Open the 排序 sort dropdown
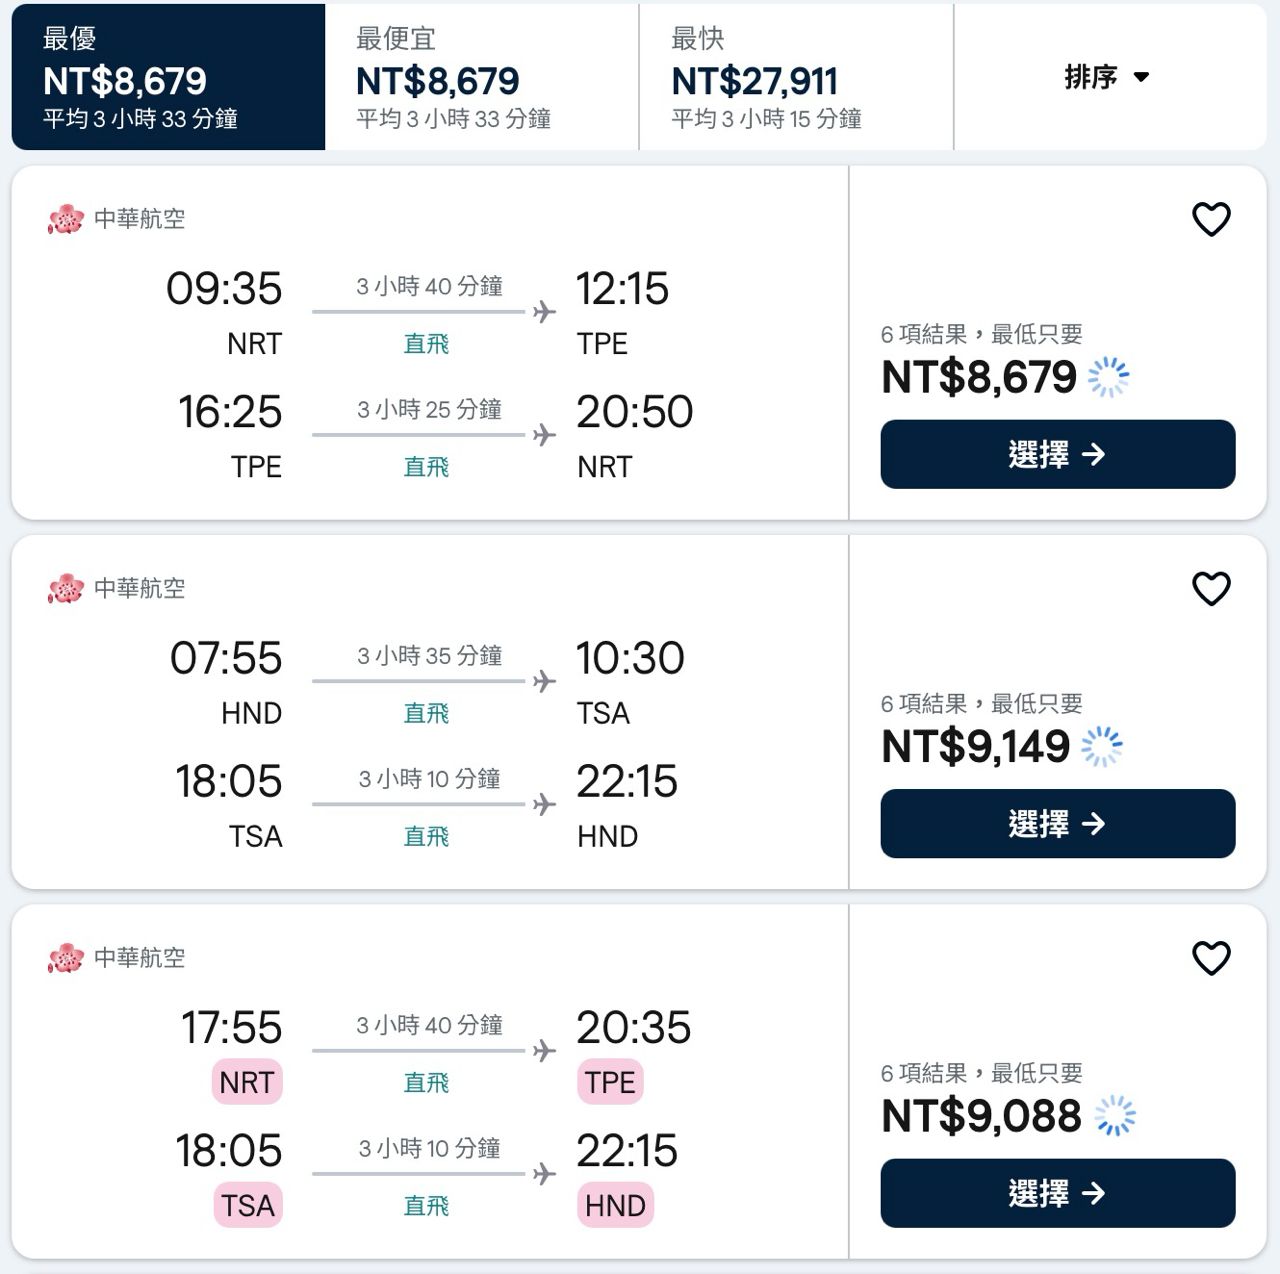Viewport: 1280px width, 1274px height. (1107, 77)
